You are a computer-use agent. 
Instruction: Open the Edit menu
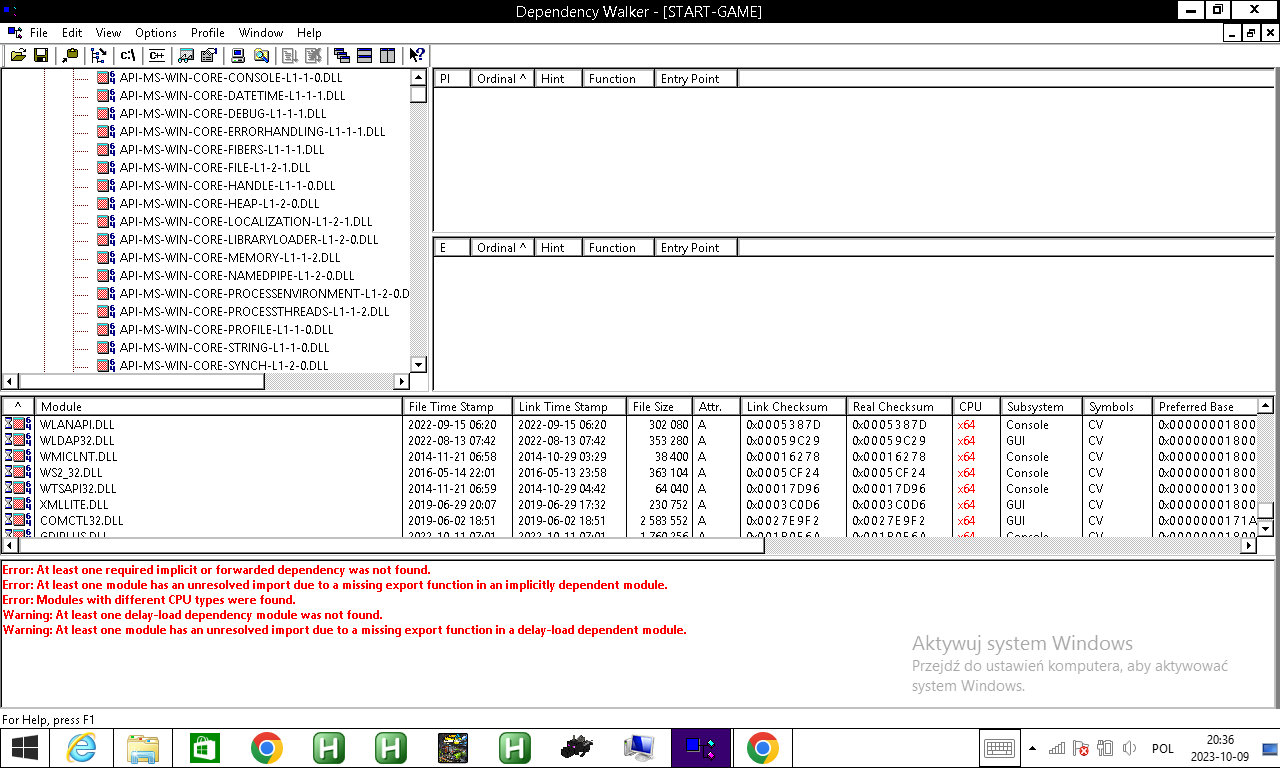click(72, 33)
